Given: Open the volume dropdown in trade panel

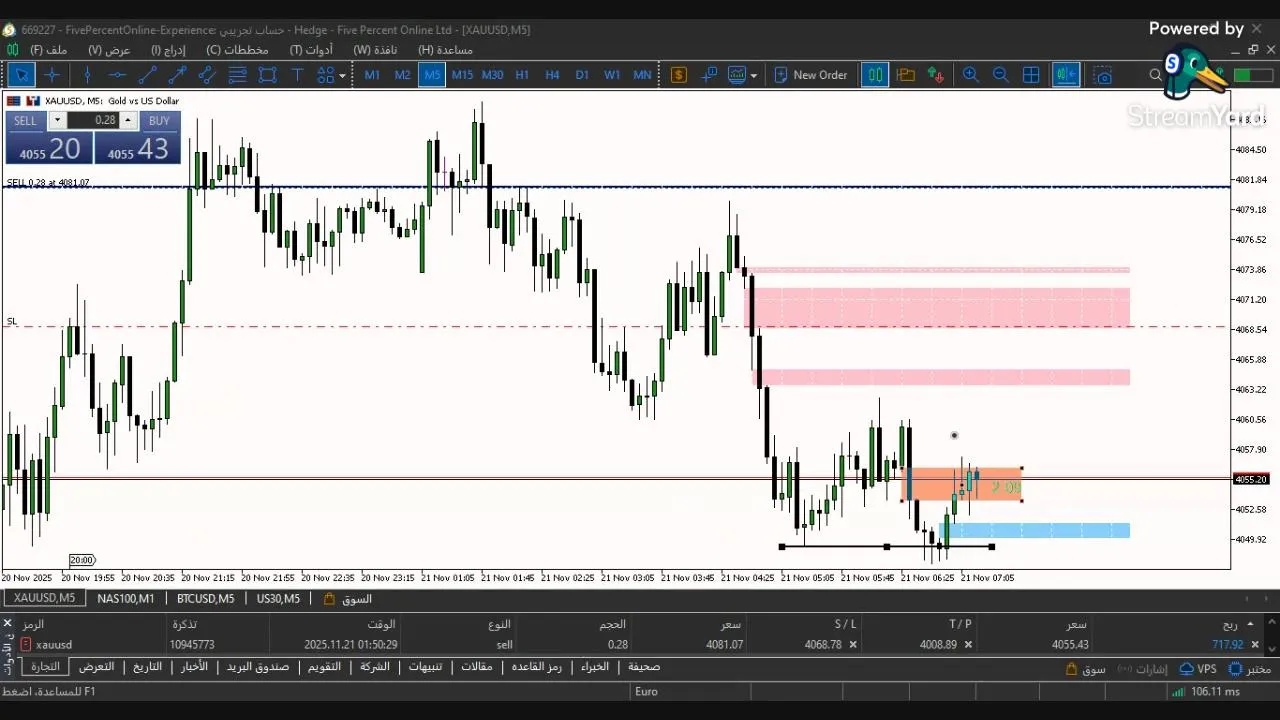Looking at the screenshot, I should [x=57, y=120].
